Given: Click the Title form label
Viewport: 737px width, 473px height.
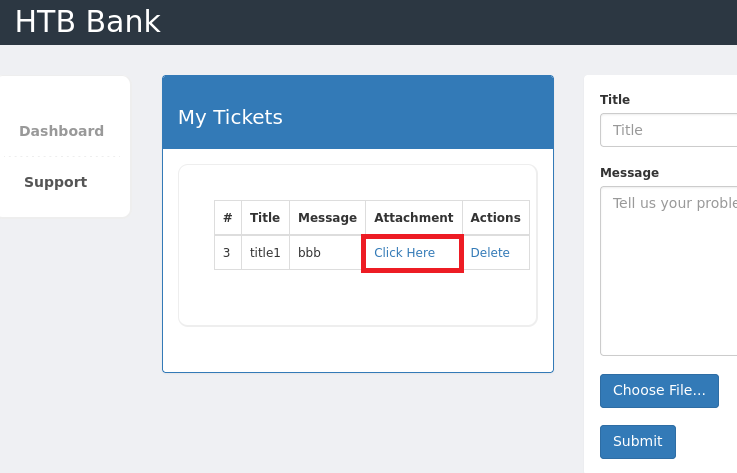Looking at the screenshot, I should point(615,100).
